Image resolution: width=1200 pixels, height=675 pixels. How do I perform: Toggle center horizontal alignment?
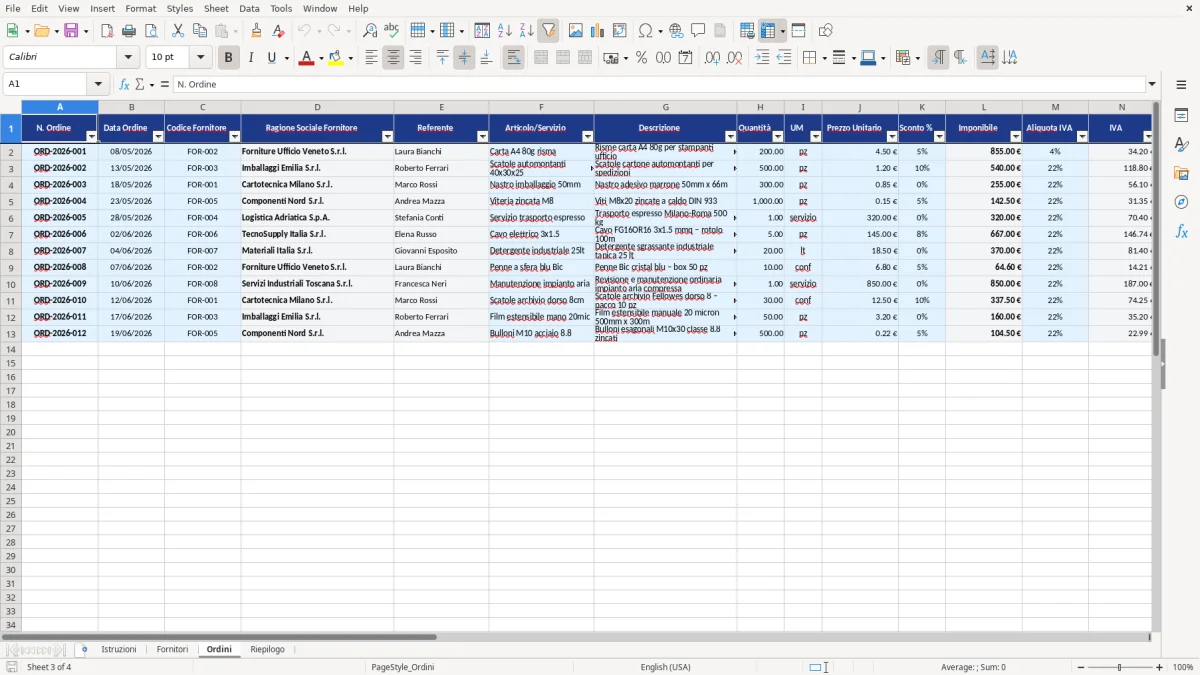393,58
